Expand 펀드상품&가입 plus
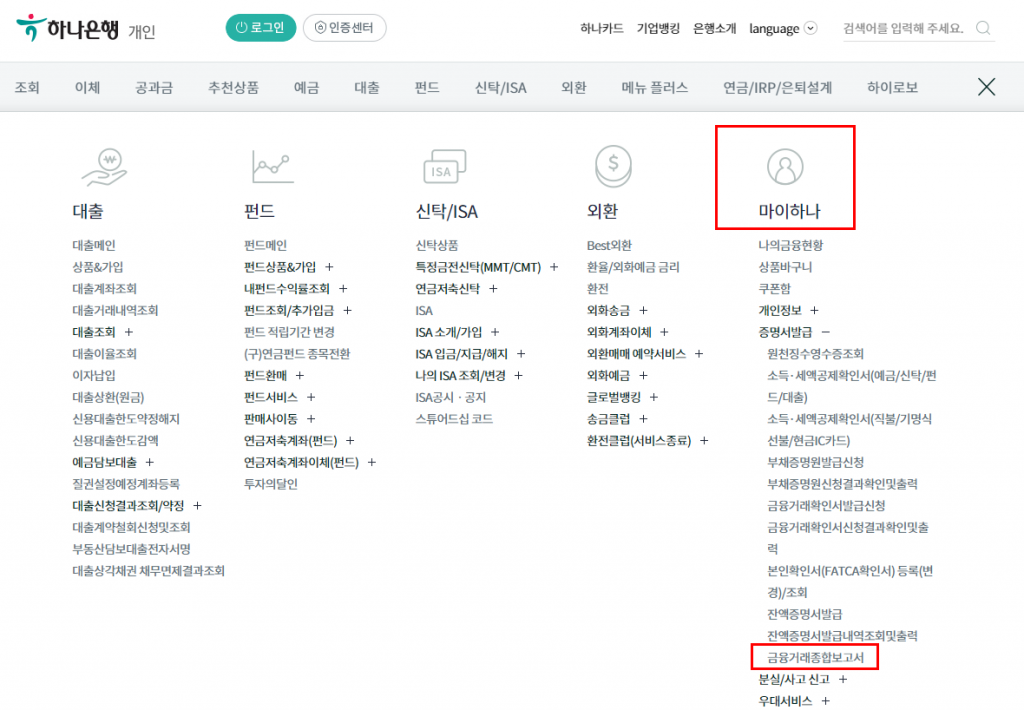The height and width of the screenshot is (710, 1024). pos(329,267)
